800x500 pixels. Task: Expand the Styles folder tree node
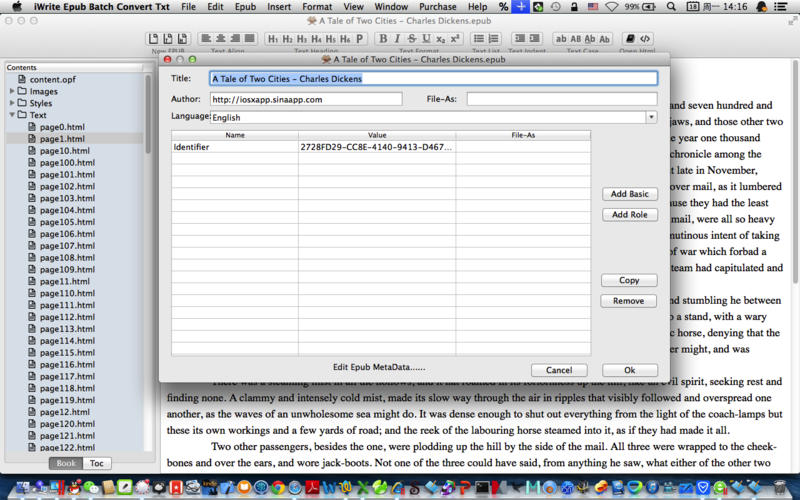pyautogui.click(x=12, y=103)
